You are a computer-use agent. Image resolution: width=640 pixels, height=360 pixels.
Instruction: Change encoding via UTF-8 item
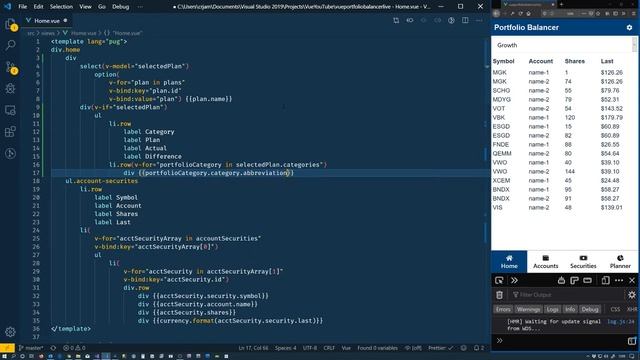310,348
